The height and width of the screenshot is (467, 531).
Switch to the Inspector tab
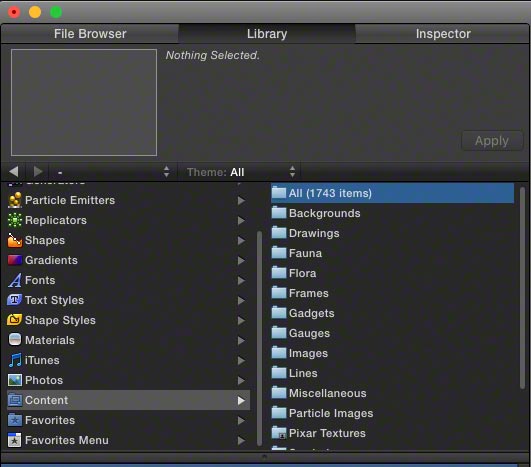(x=443, y=34)
